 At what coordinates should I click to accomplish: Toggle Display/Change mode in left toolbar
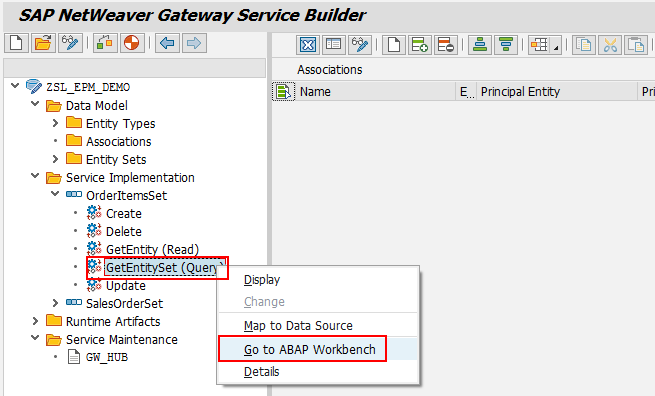70,43
